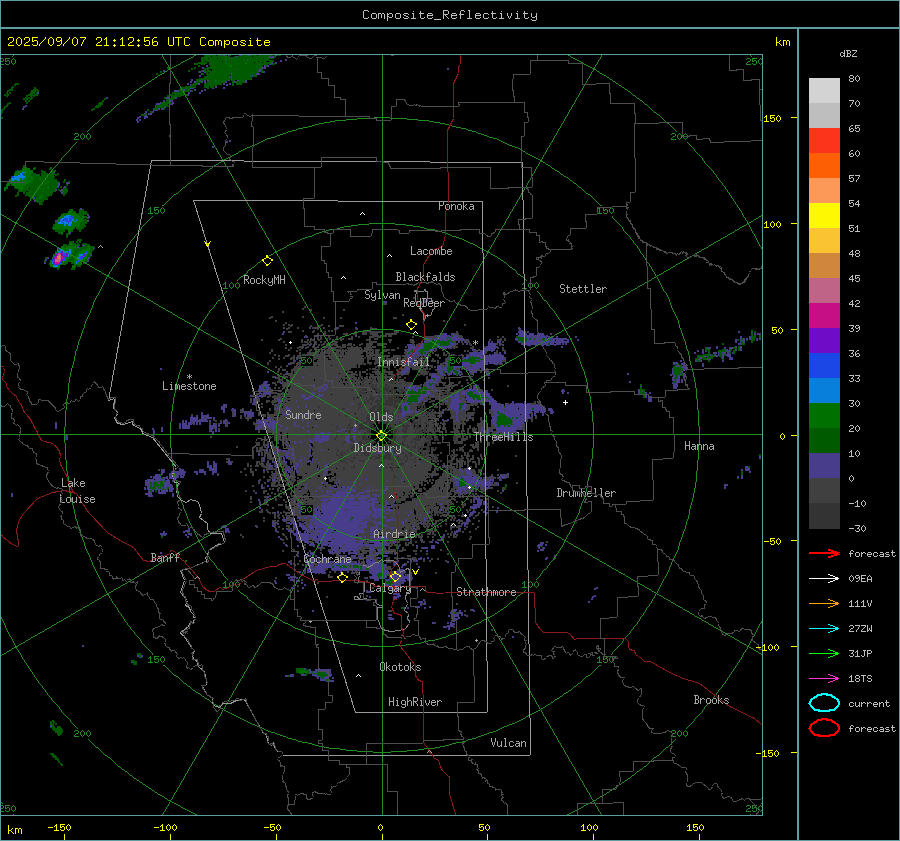Click the 100 tick label on the right km axis

pos(772,224)
